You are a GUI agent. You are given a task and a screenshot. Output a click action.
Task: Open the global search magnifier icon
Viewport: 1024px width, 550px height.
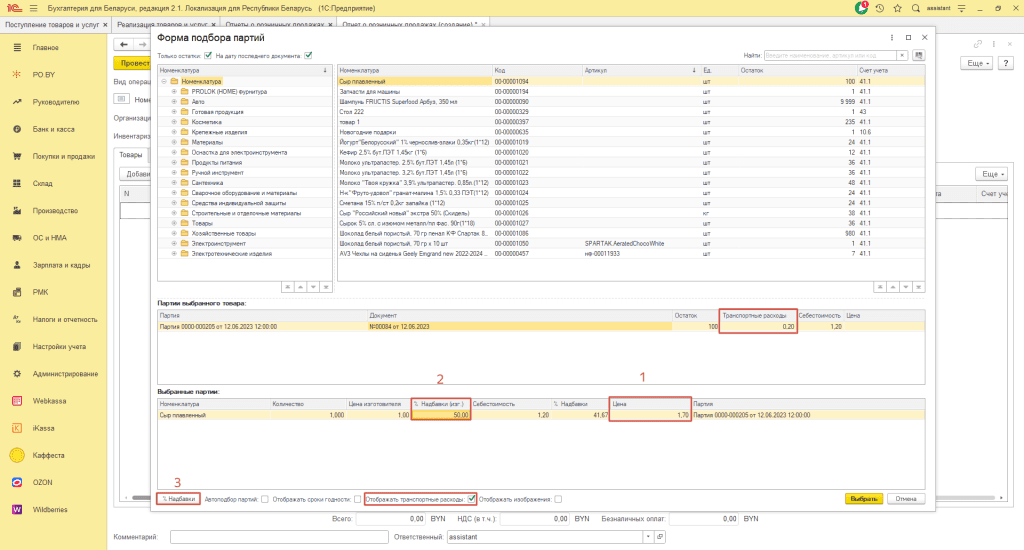(x=916, y=8)
